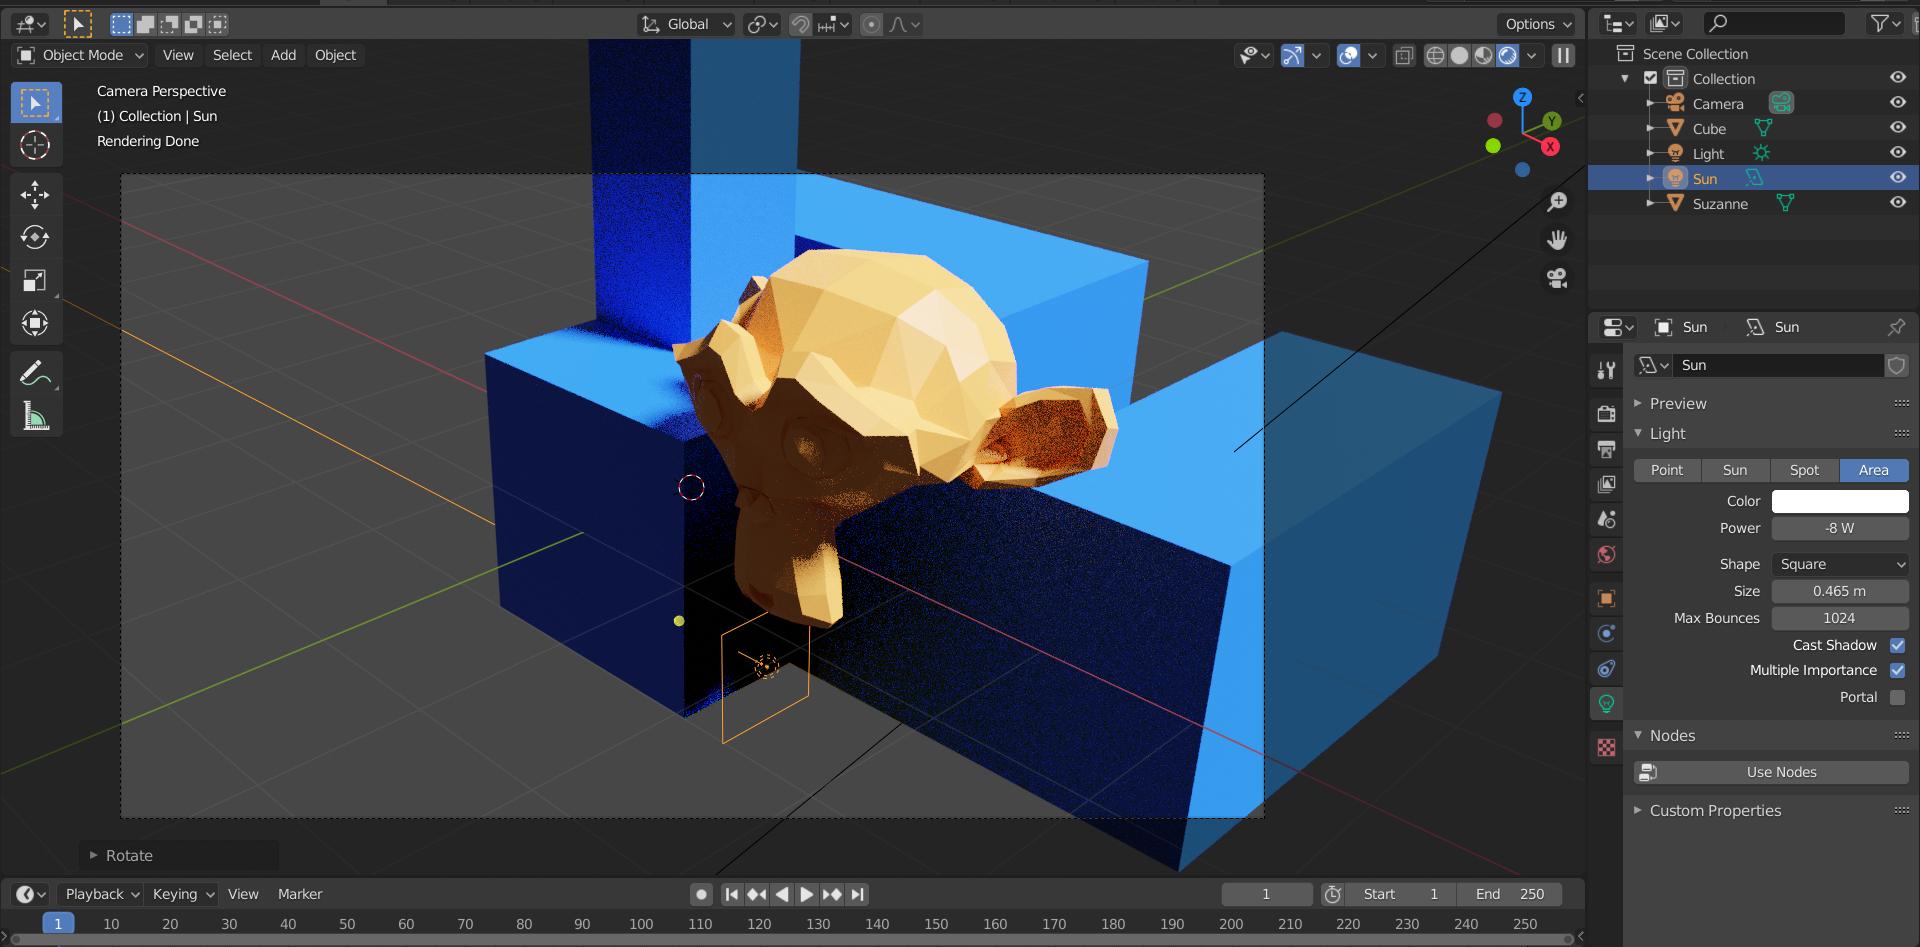Enable the Portal checkbox
This screenshot has height=947, width=1920.
coord(1897,697)
